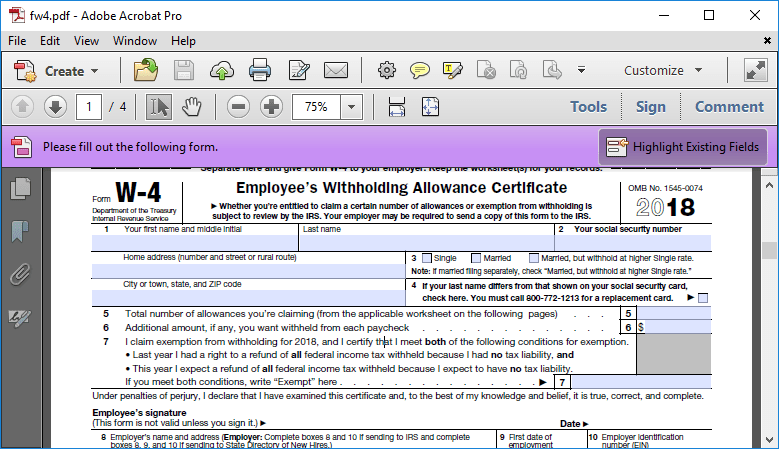
Task: Open the bookmarks panel
Action: coord(19,231)
